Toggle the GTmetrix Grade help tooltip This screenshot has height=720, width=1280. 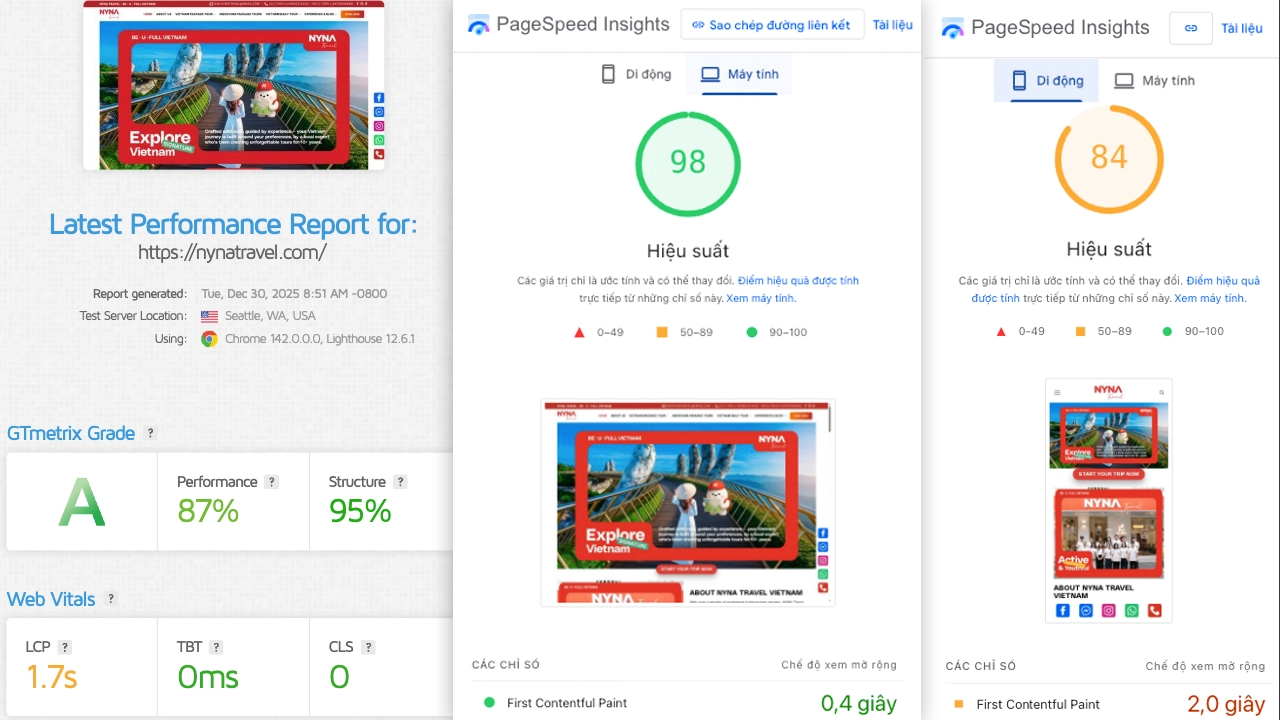coord(150,433)
